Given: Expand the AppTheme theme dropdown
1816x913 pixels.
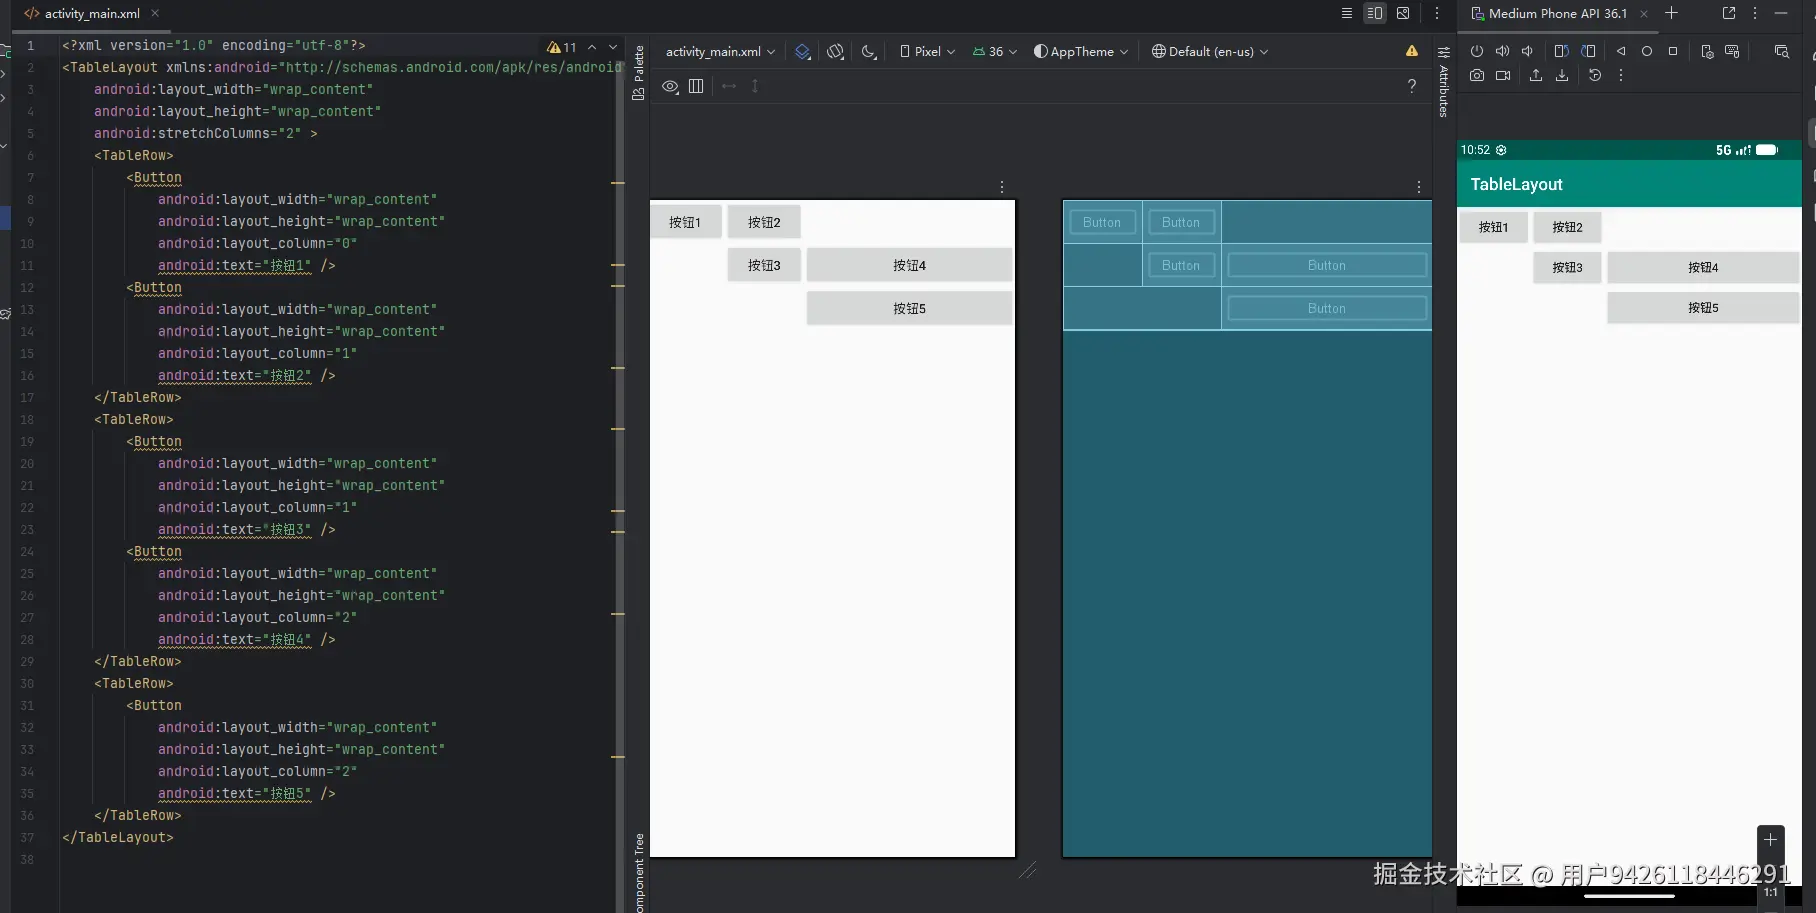Looking at the screenshot, I should pyautogui.click(x=1081, y=52).
